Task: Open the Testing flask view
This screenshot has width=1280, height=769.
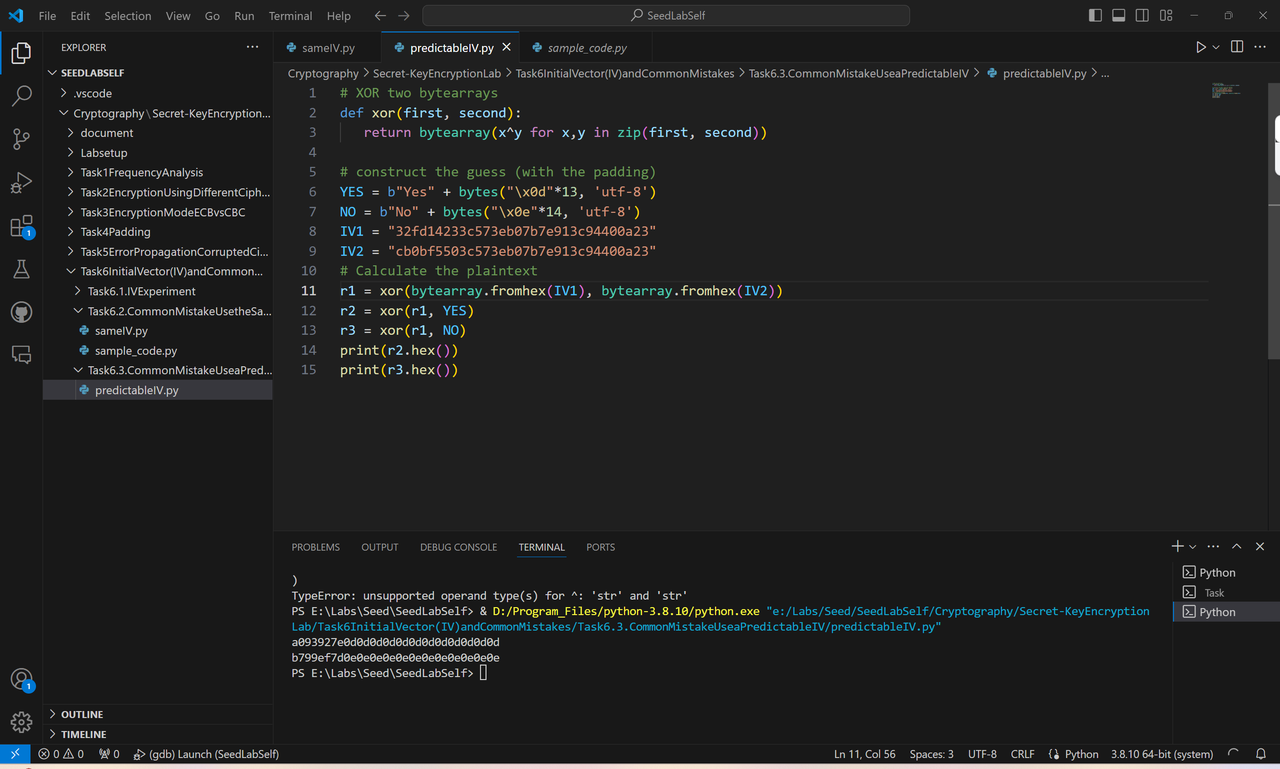Action: (x=21, y=269)
